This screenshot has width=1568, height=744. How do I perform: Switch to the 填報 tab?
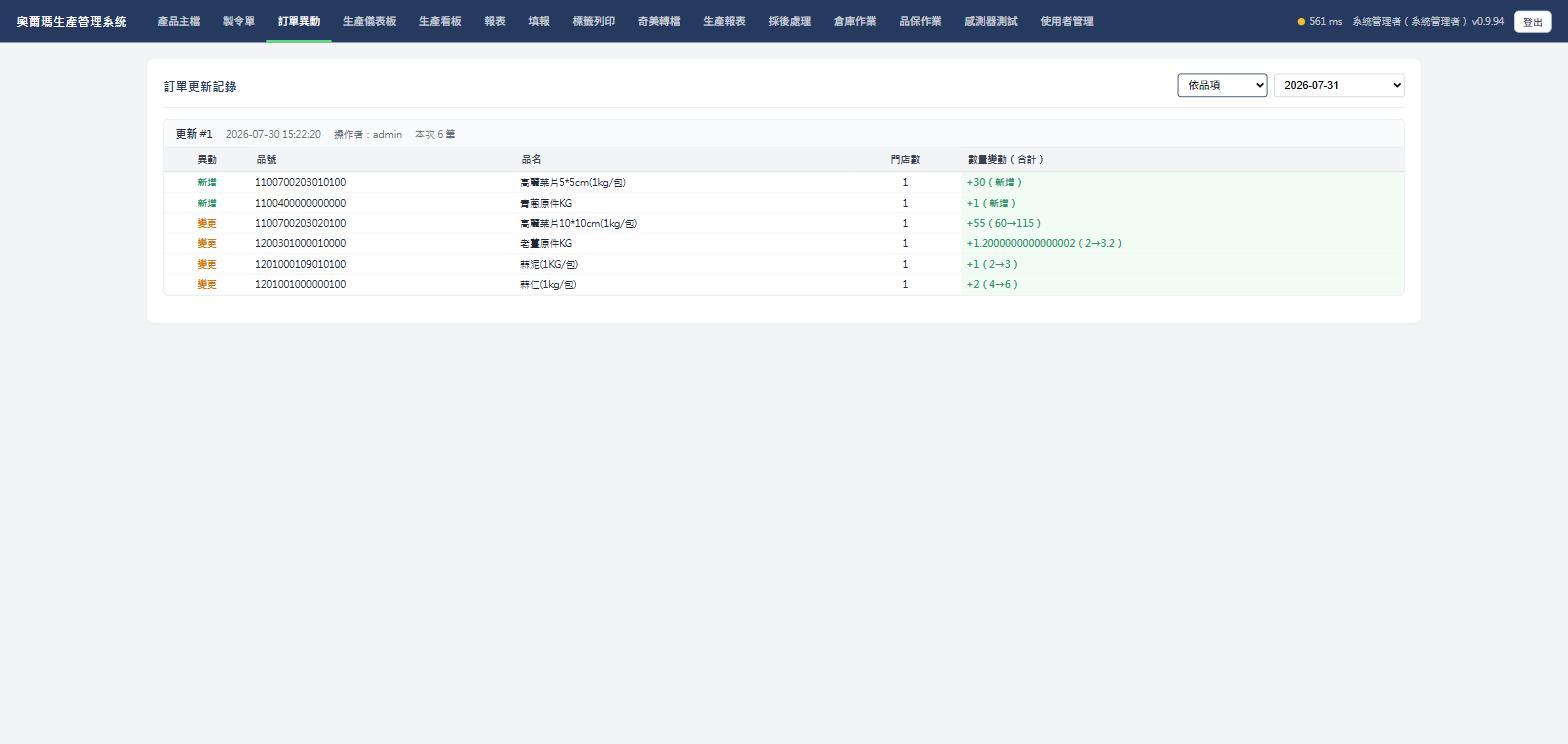point(539,21)
